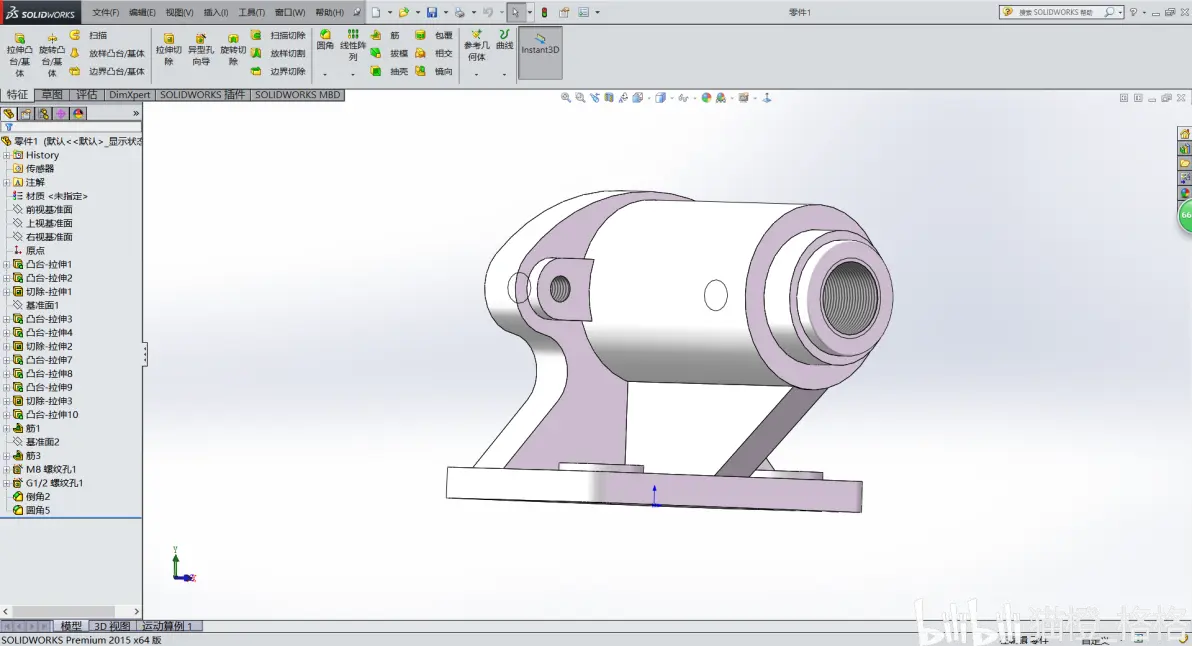This screenshot has height=646, width=1192.
Task: Open the 线性阵列 pattern dropdown arrow
Action: tap(353, 74)
